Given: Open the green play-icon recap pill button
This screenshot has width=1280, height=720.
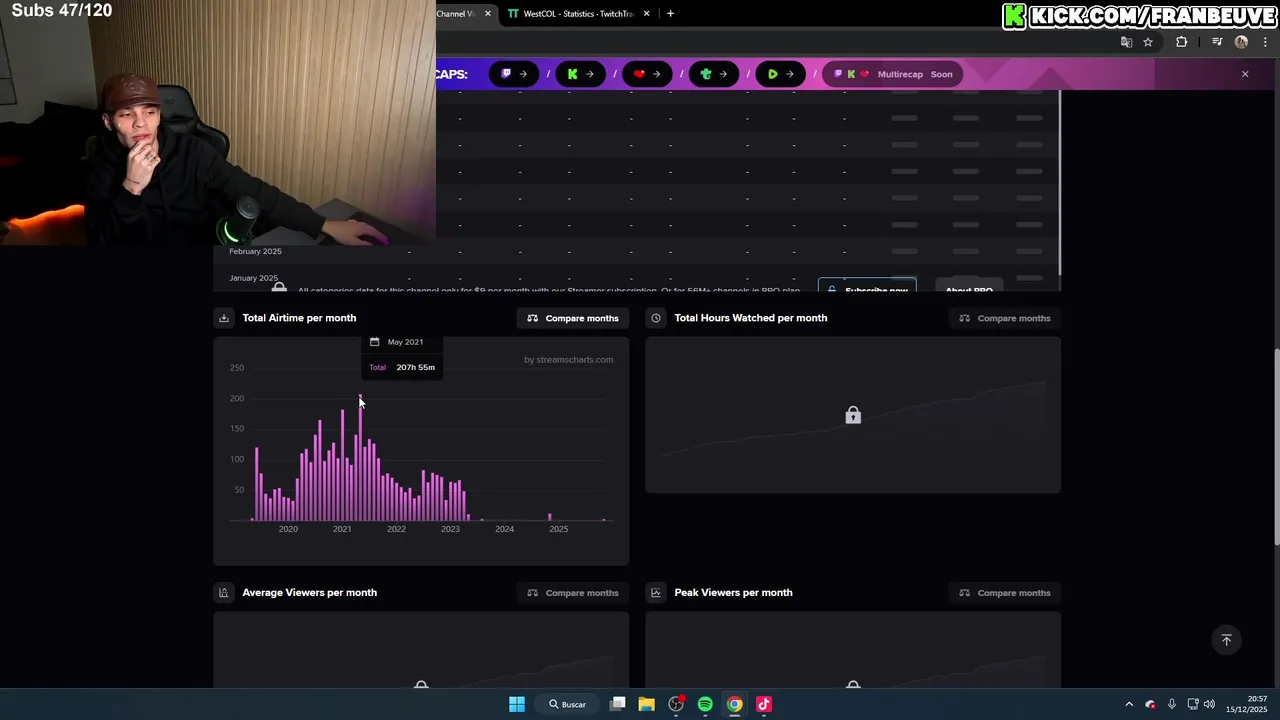Looking at the screenshot, I should [781, 74].
